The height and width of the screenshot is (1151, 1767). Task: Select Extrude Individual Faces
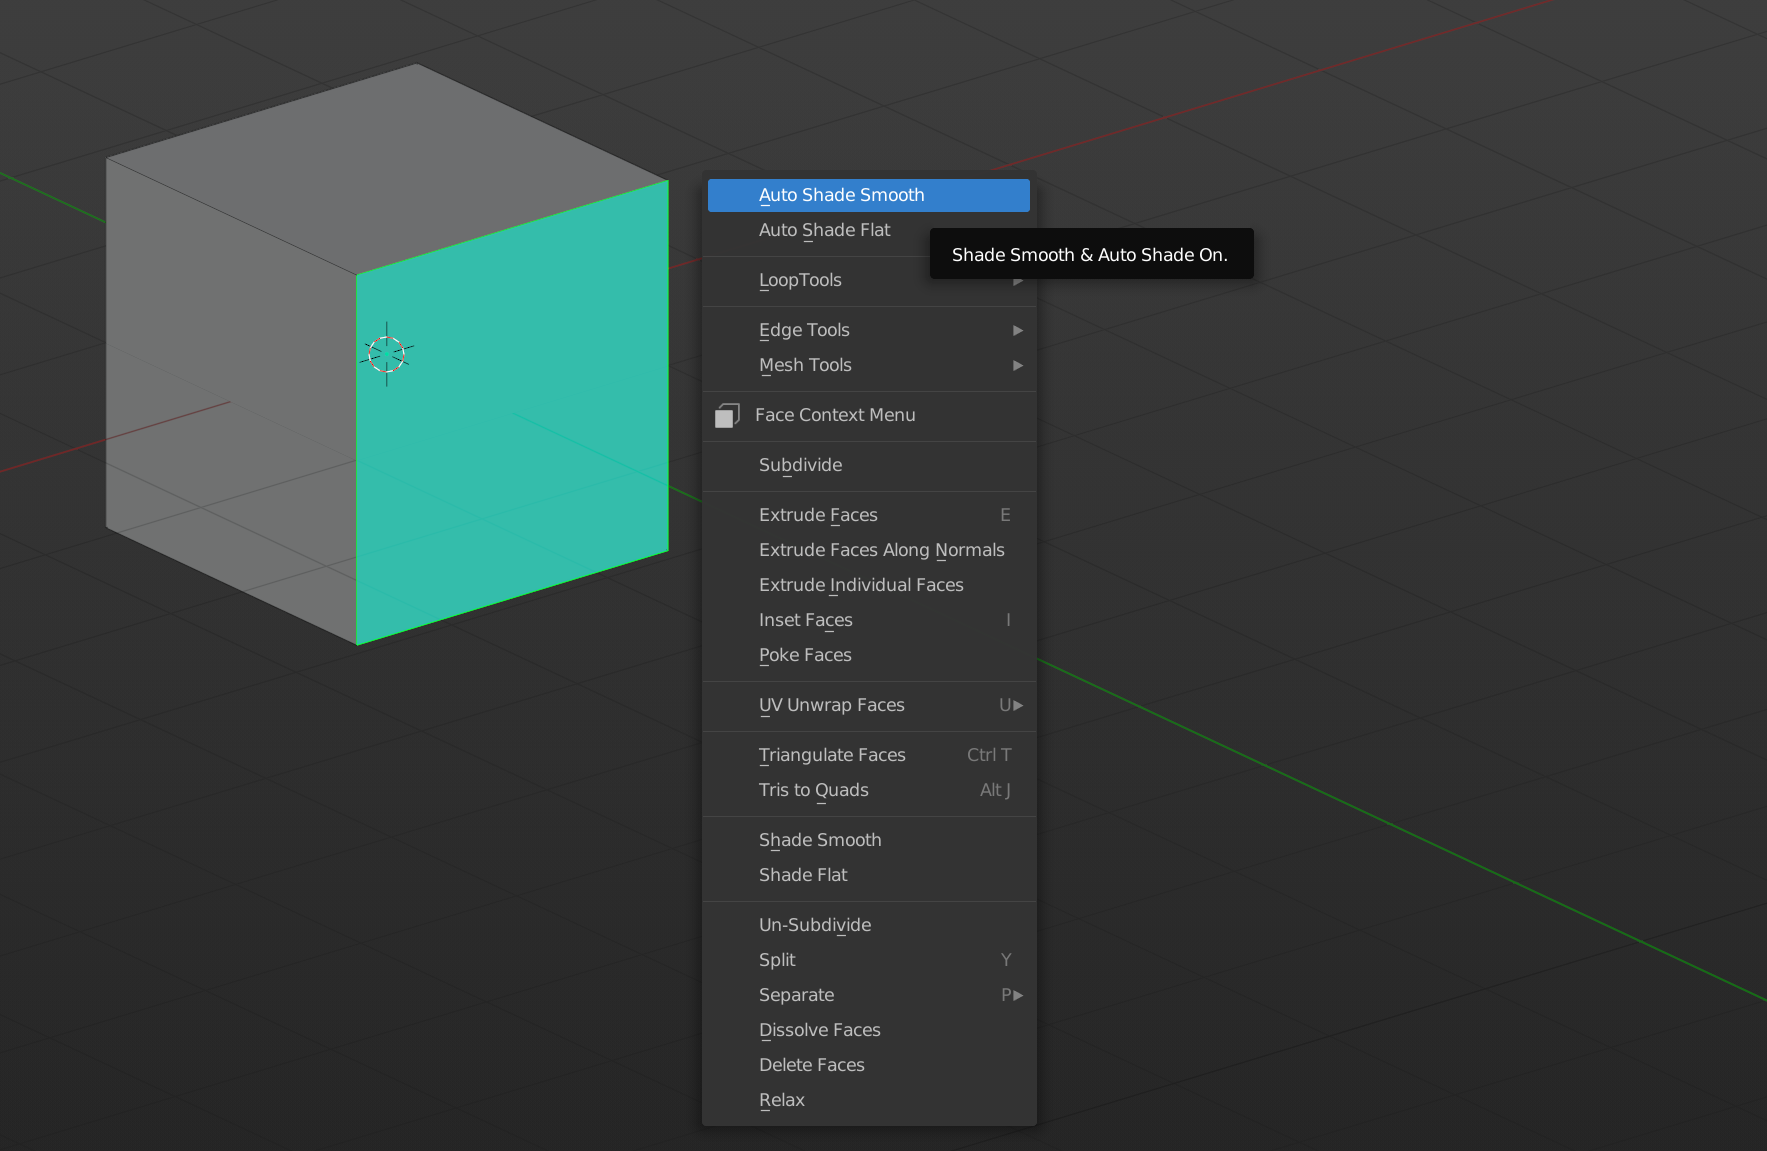(x=868, y=585)
